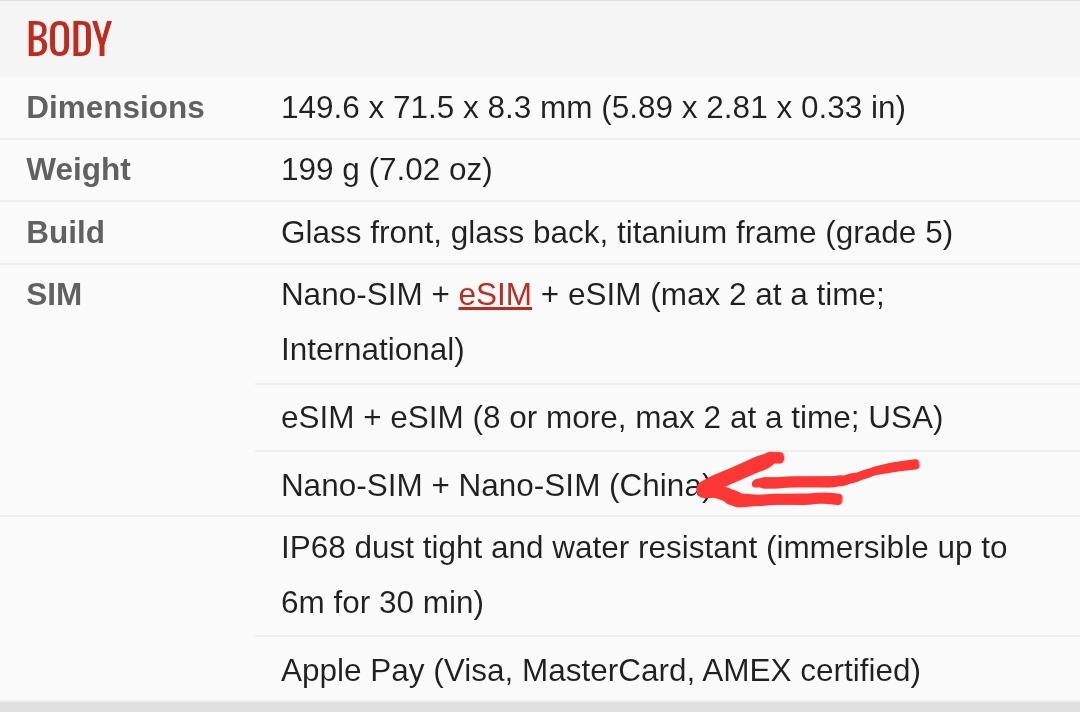Click the BODY section header
Screen dimensions: 1080x712
[69, 39]
